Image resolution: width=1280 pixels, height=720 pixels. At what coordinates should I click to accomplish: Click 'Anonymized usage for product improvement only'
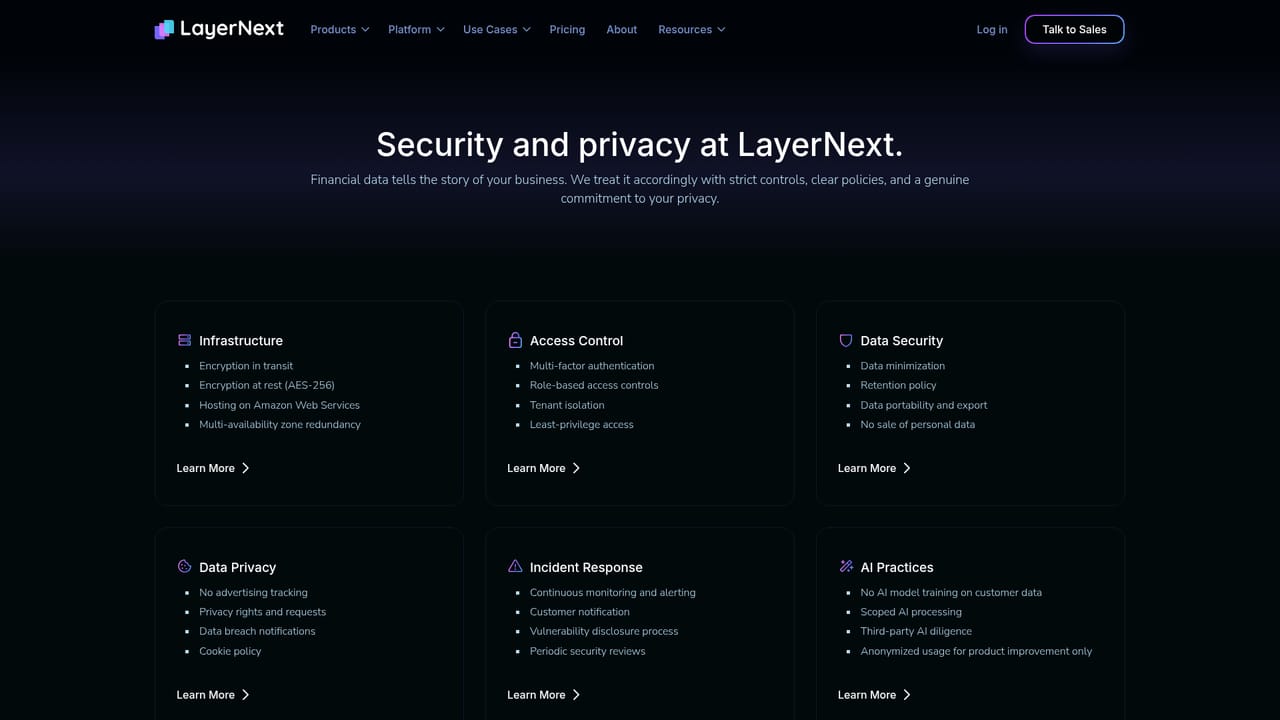click(976, 651)
